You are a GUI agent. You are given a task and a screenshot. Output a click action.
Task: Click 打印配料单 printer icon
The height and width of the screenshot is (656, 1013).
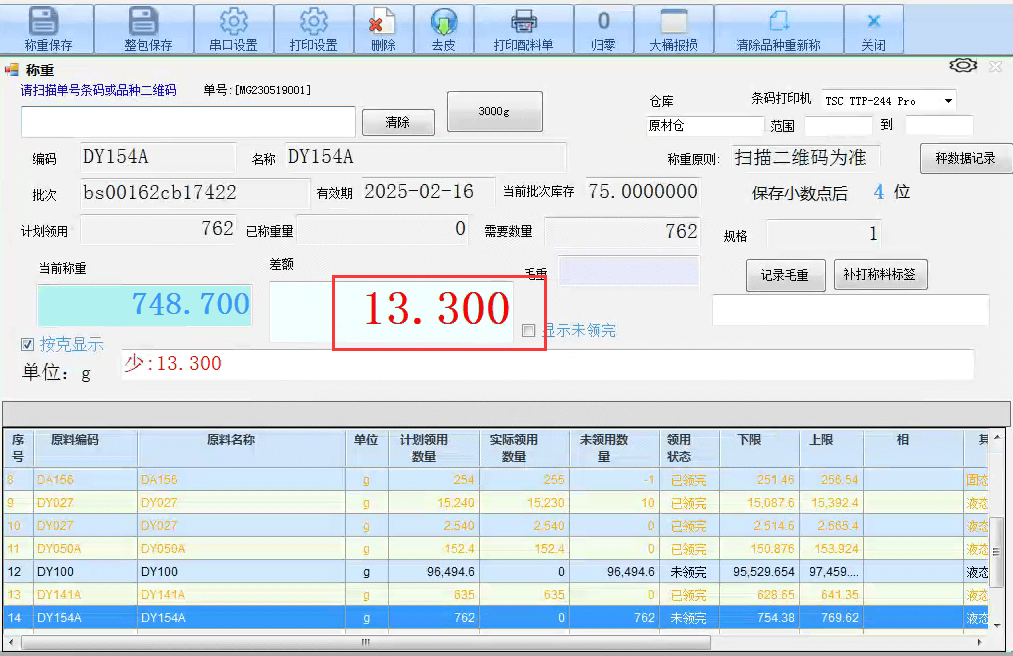523,21
